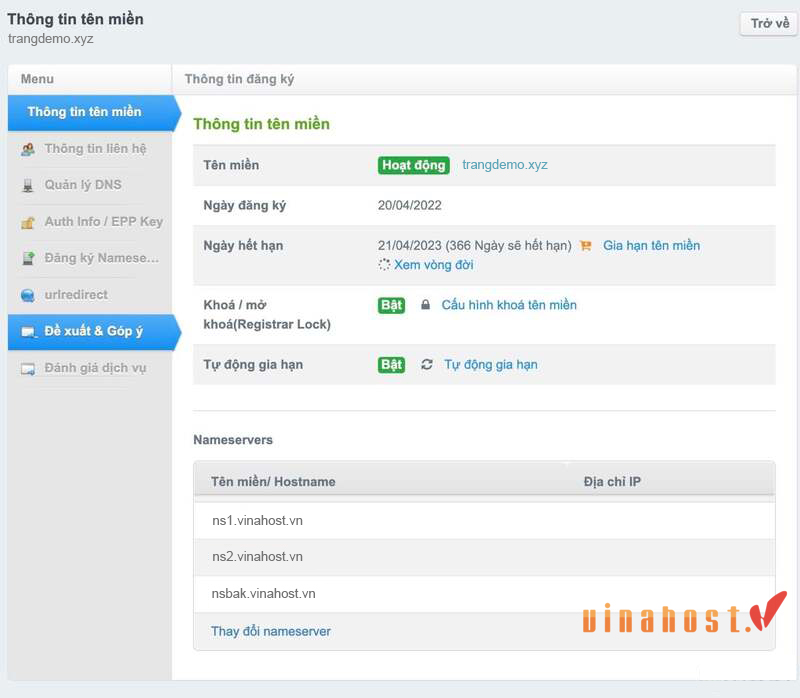Click the server icon beside Quản lý DNS
The height and width of the screenshot is (698, 800).
(28, 186)
